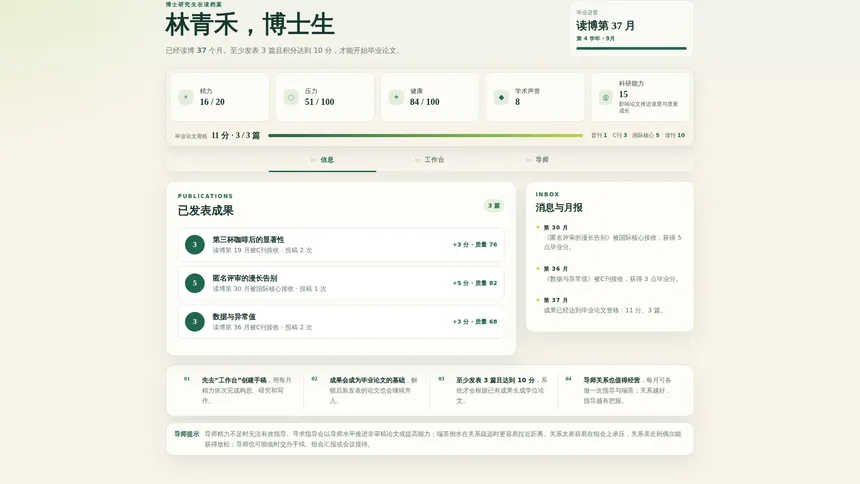Open the publication 第三杯咖啡后的显著性
The image size is (860, 484).
coord(341,245)
